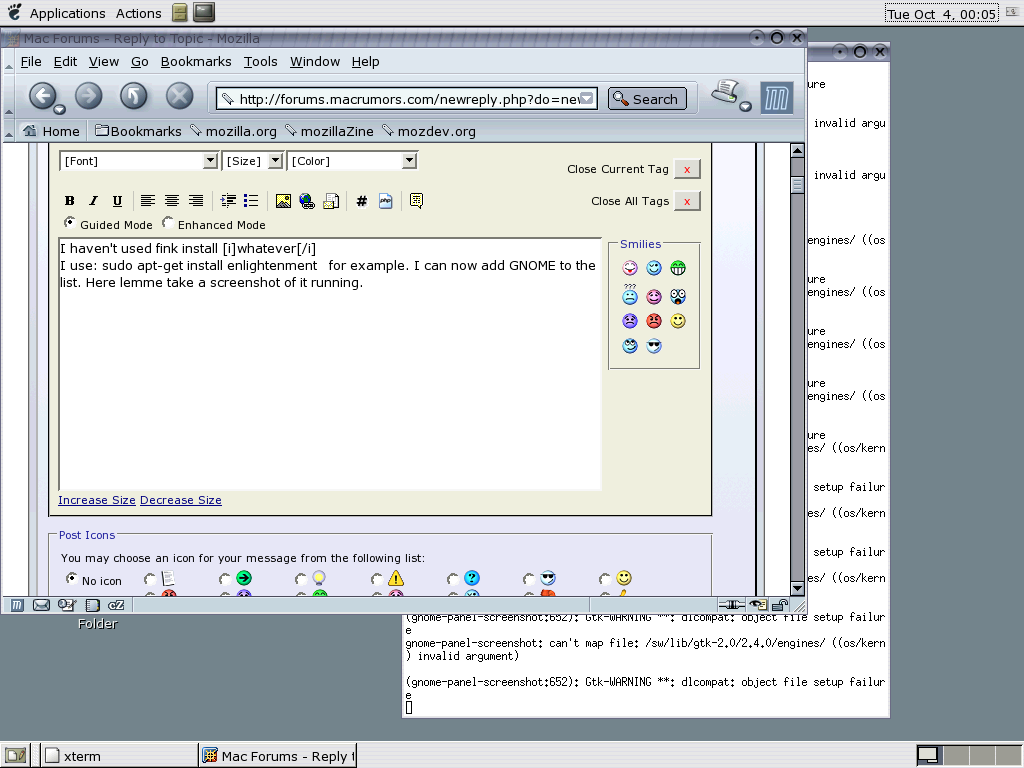Open the mozillaZine bookmark link
The width and height of the screenshot is (1024, 768).
(x=330, y=131)
